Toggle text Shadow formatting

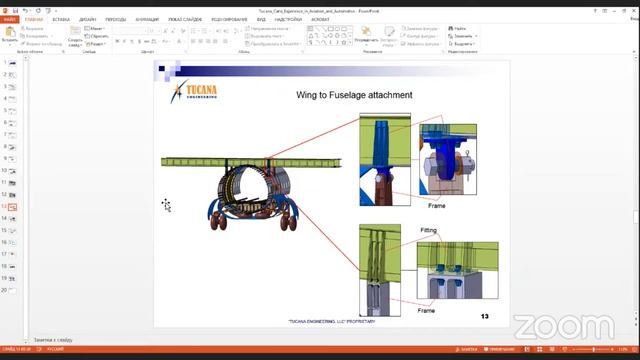(139, 41)
